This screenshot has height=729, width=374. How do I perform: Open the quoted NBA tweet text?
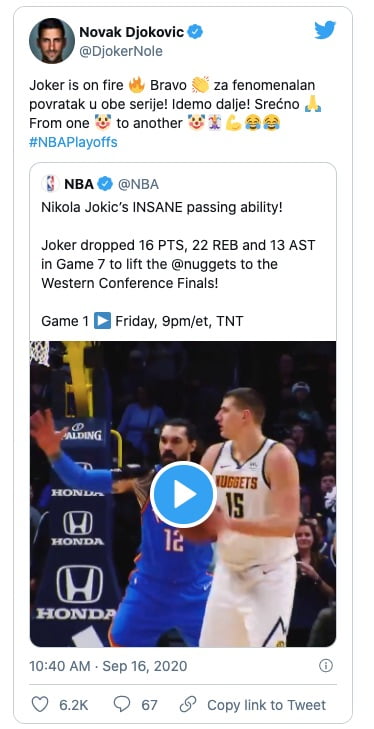point(179,264)
